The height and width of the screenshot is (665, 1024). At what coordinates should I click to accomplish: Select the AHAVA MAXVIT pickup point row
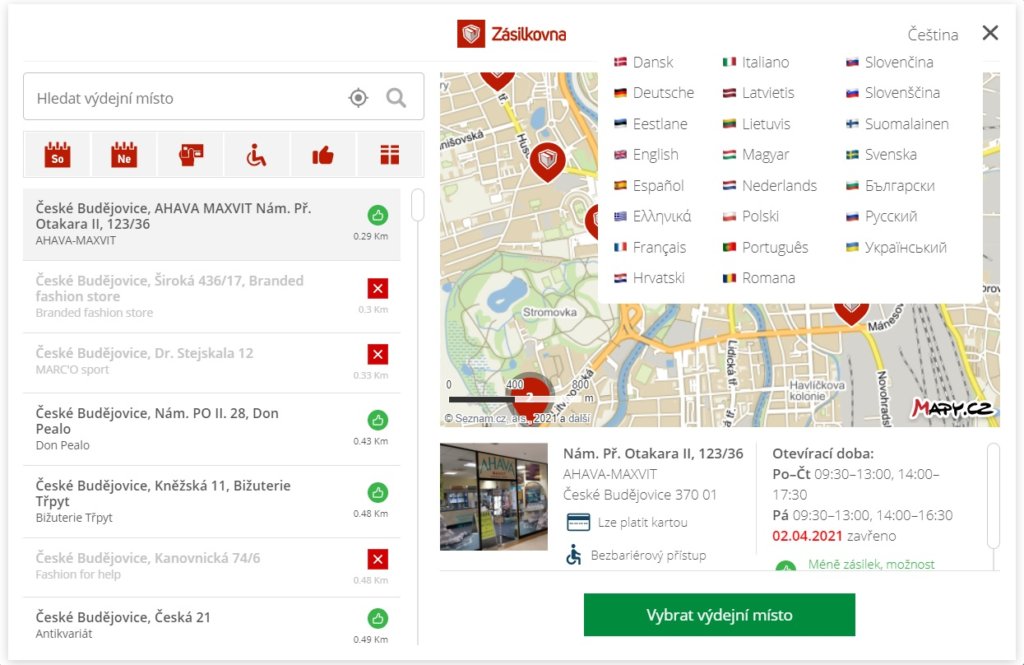coord(212,224)
